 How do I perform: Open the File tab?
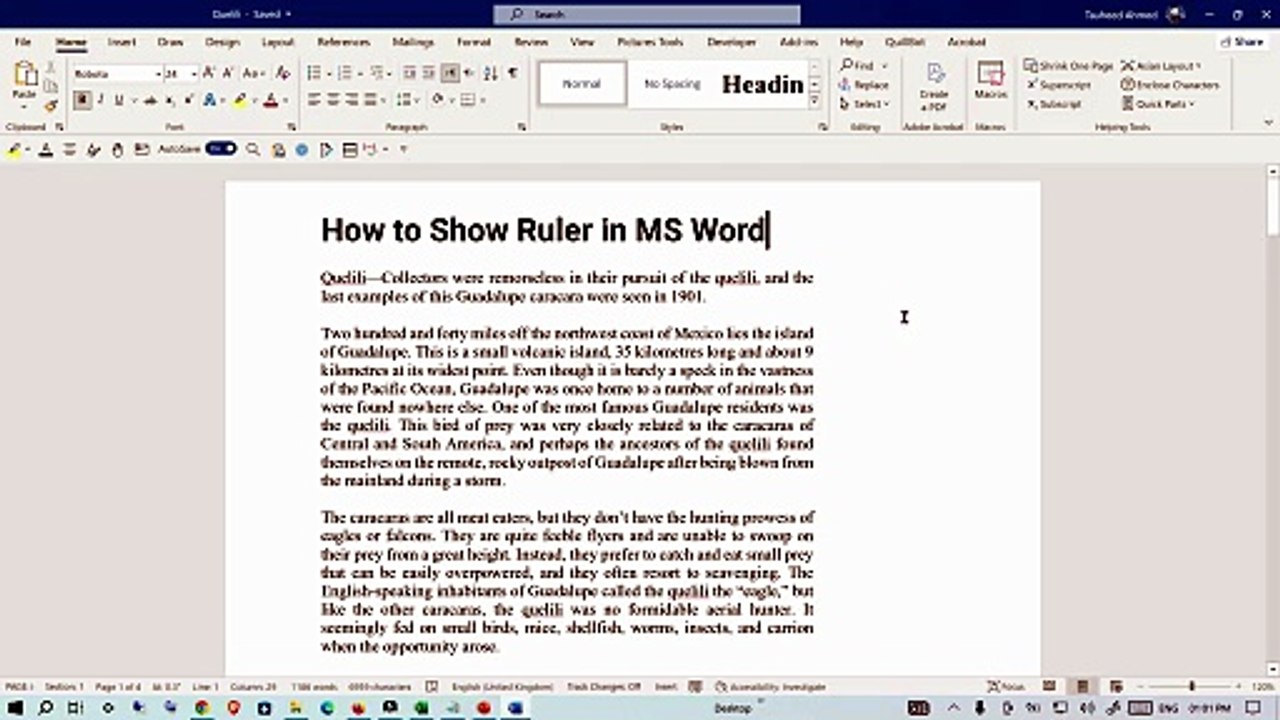[22, 42]
